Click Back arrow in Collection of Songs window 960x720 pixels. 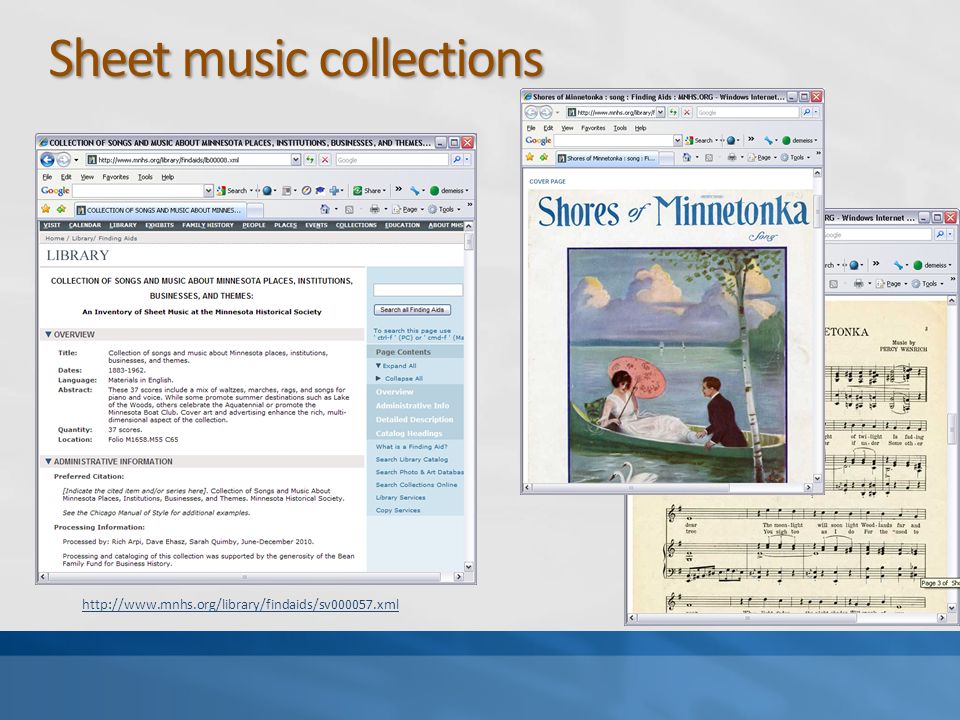click(47, 160)
